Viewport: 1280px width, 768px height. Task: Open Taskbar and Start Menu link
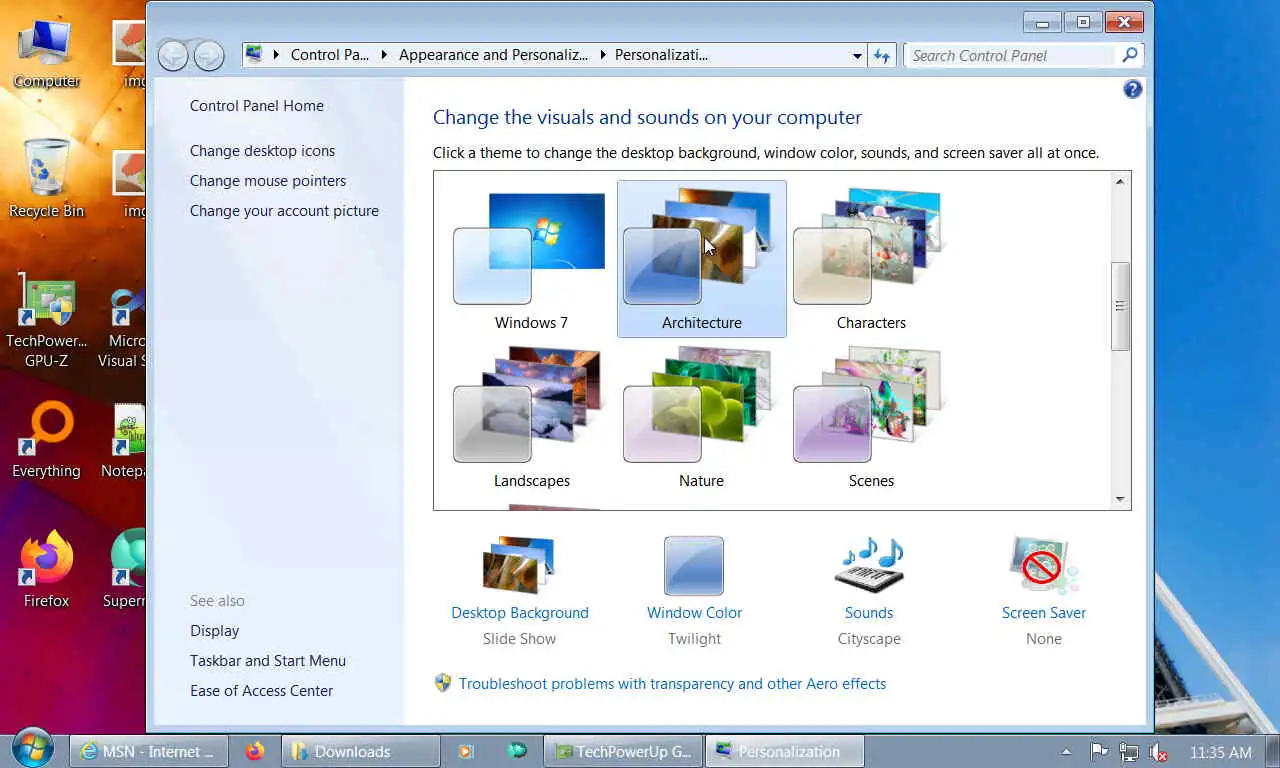(268, 661)
